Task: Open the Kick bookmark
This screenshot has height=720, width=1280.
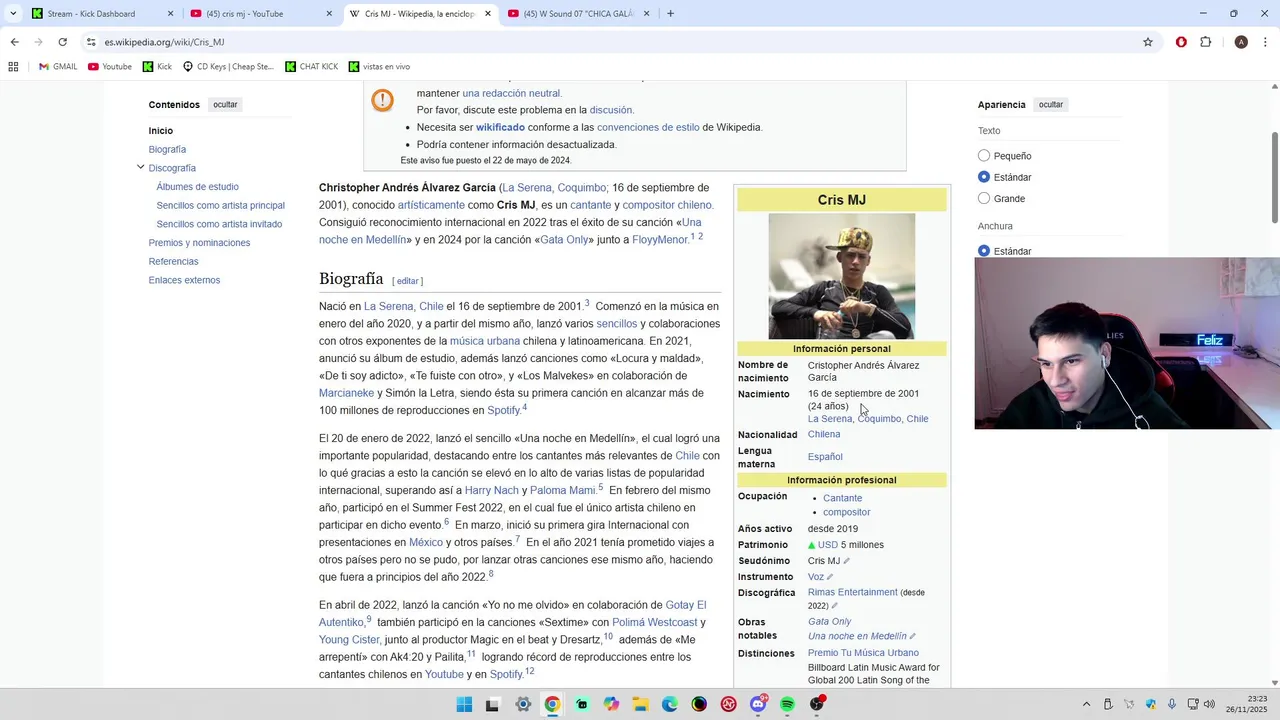Action: (x=157, y=67)
